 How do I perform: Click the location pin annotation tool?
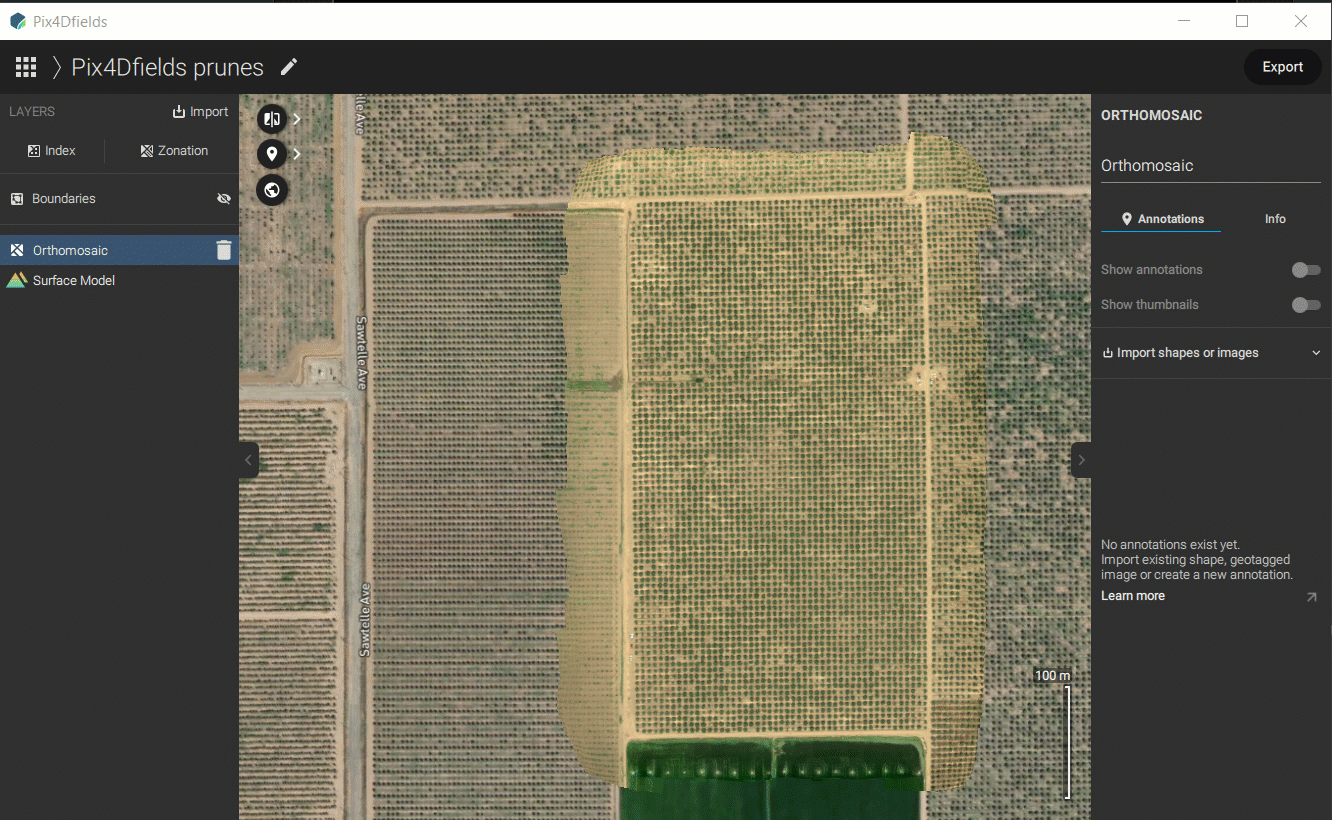tap(271, 154)
